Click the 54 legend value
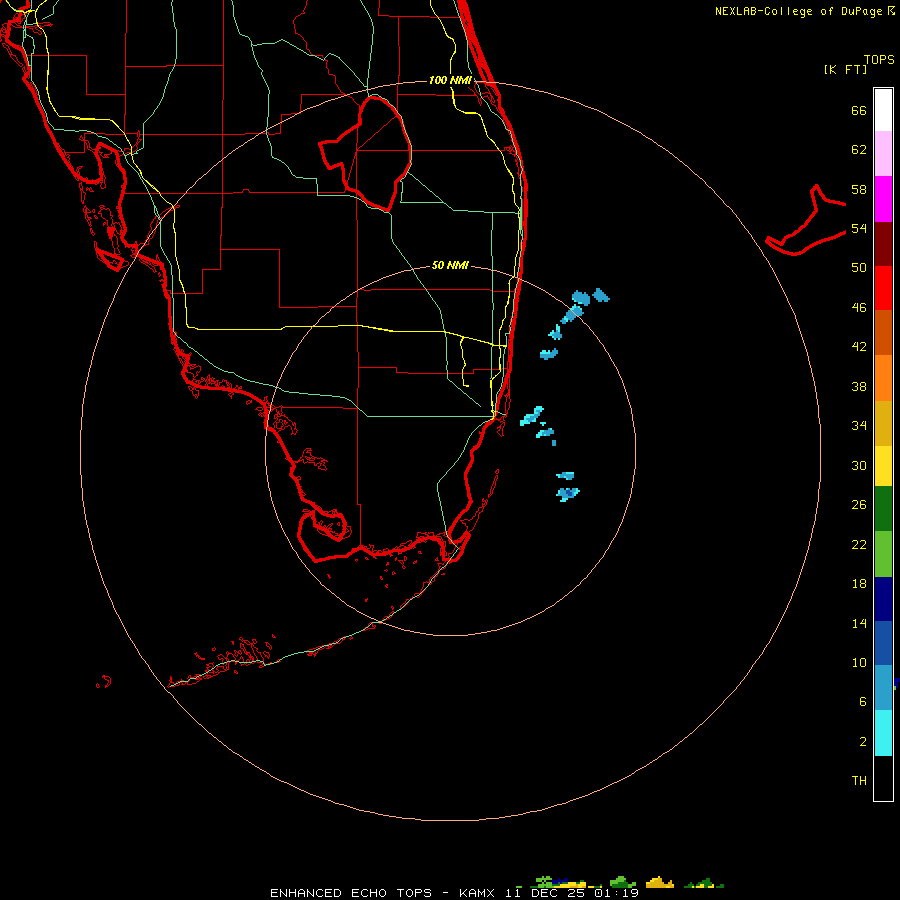The height and width of the screenshot is (900, 900). (x=859, y=228)
